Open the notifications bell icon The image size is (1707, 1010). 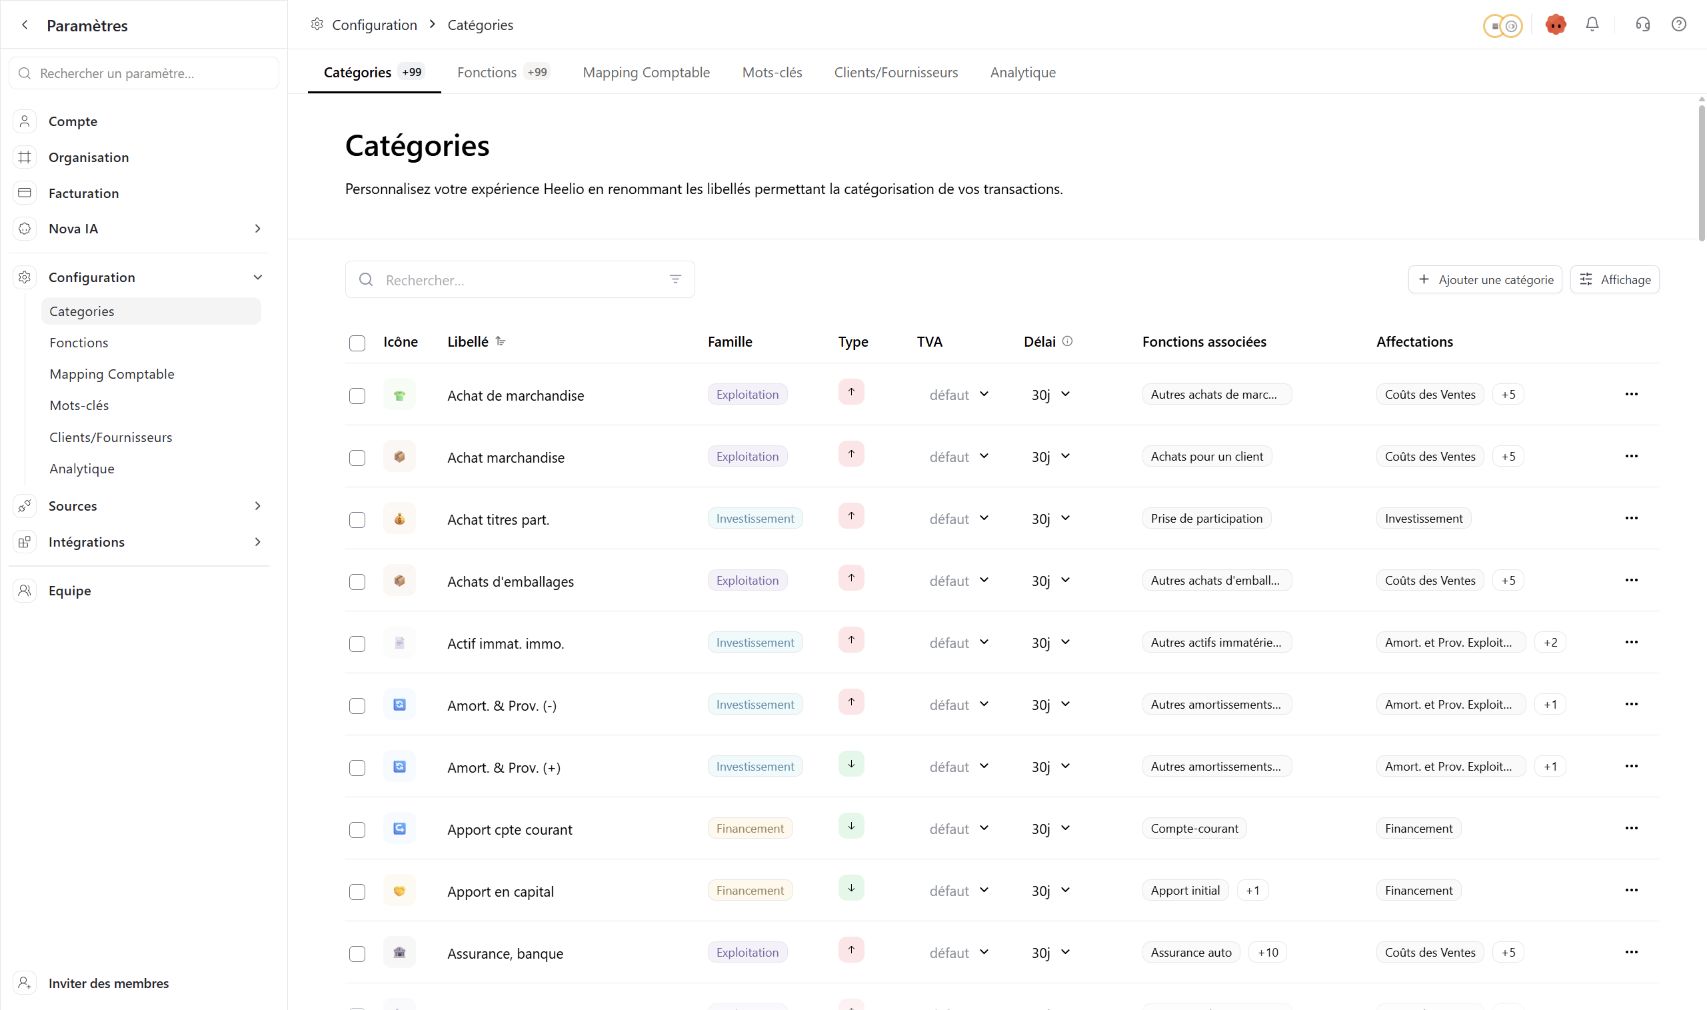[1592, 24]
